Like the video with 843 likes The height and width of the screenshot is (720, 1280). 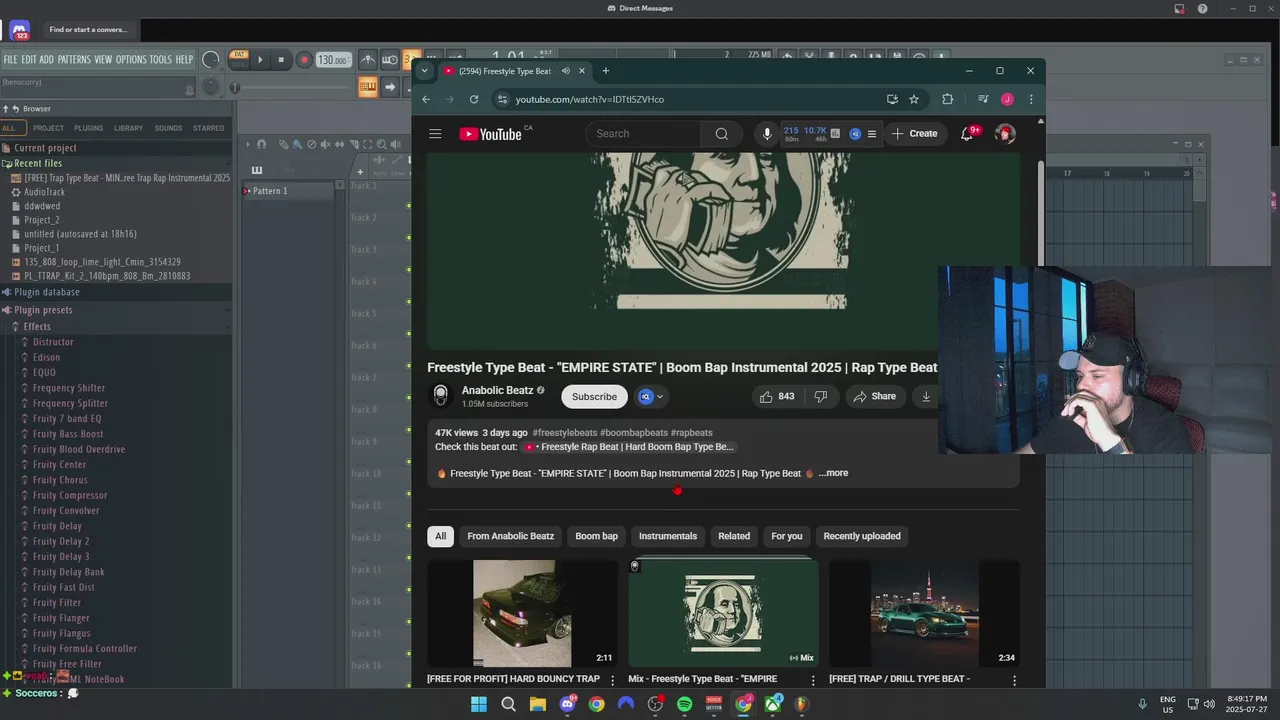pyautogui.click(x=777, y=397)
